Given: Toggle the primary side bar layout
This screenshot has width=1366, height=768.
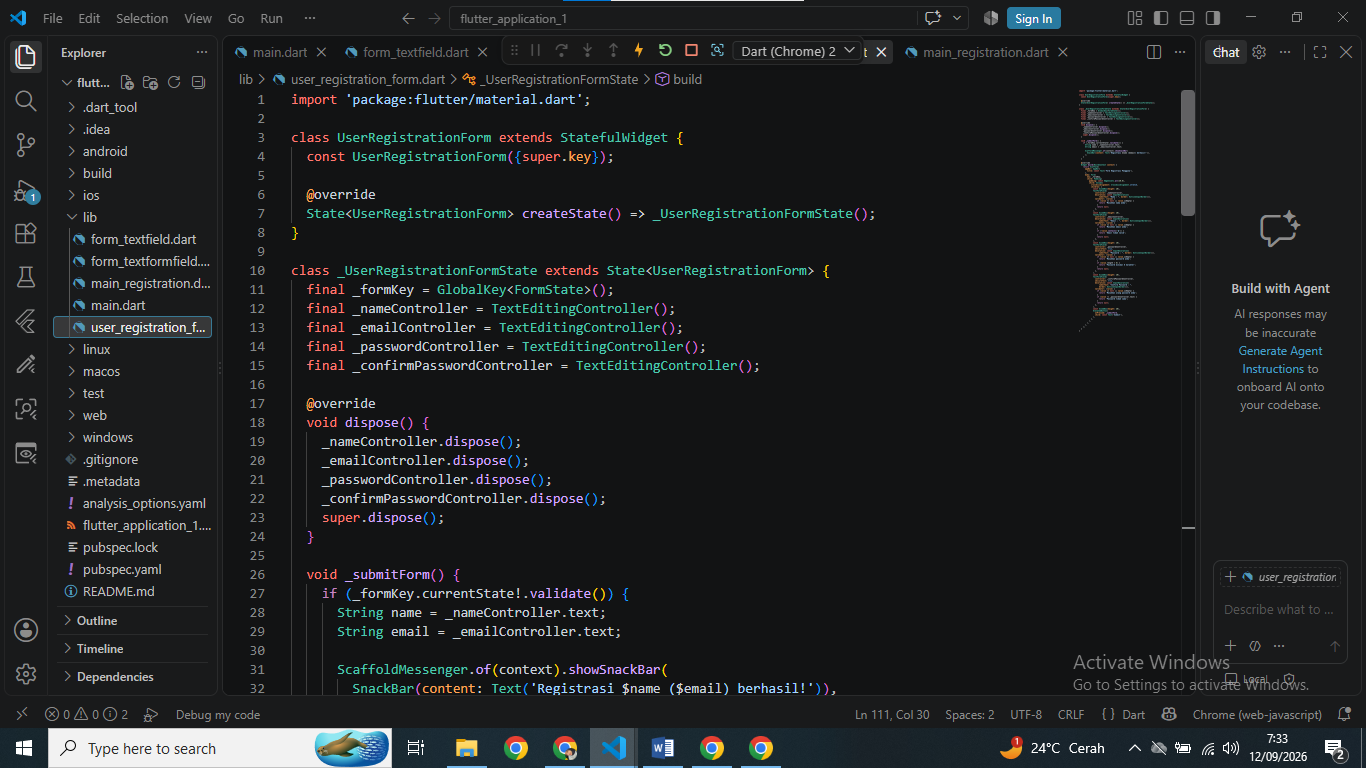Looking at the screenshot, I should click(1160, 18).
